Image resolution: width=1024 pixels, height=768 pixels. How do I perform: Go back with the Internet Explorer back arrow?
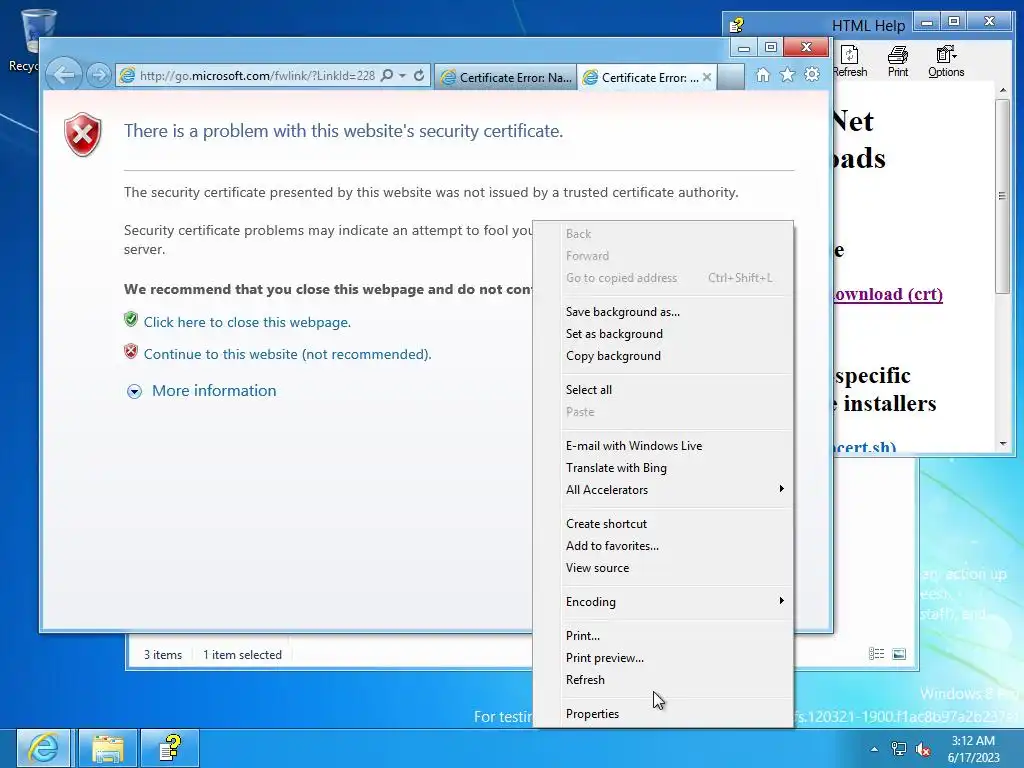point(64,75)
